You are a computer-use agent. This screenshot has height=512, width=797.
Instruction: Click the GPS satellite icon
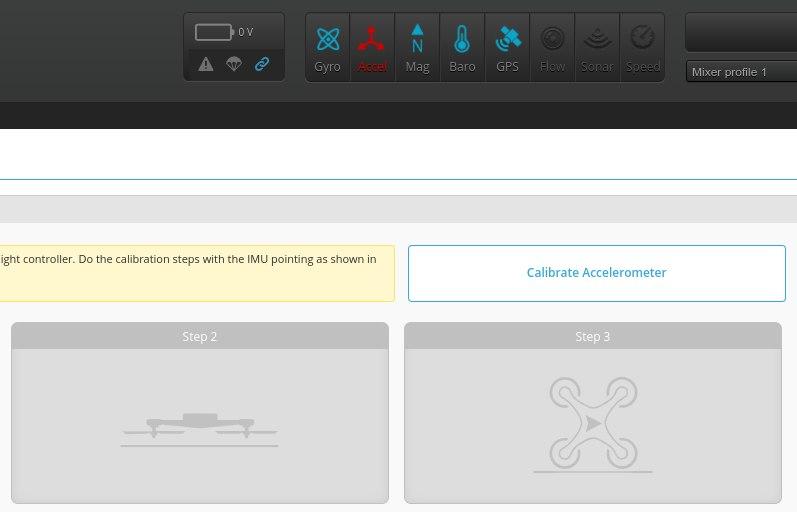tap(507, 47)
